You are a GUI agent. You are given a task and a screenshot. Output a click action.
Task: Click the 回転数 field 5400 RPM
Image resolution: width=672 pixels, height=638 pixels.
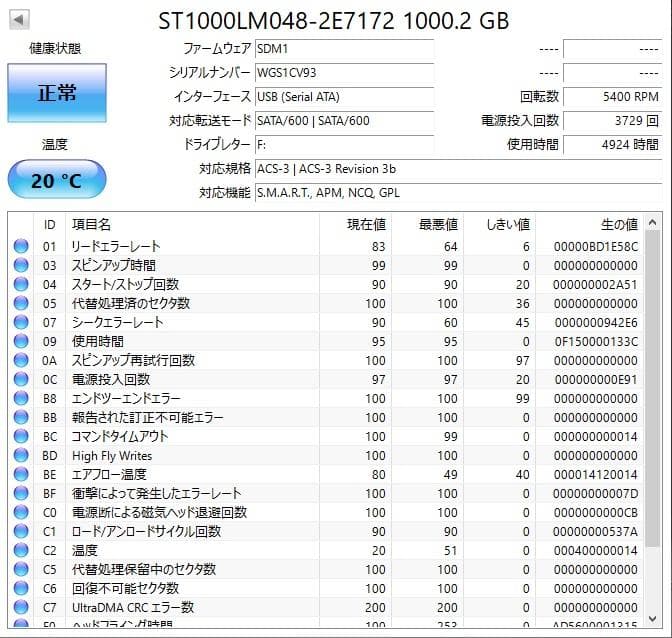(612, 97)
